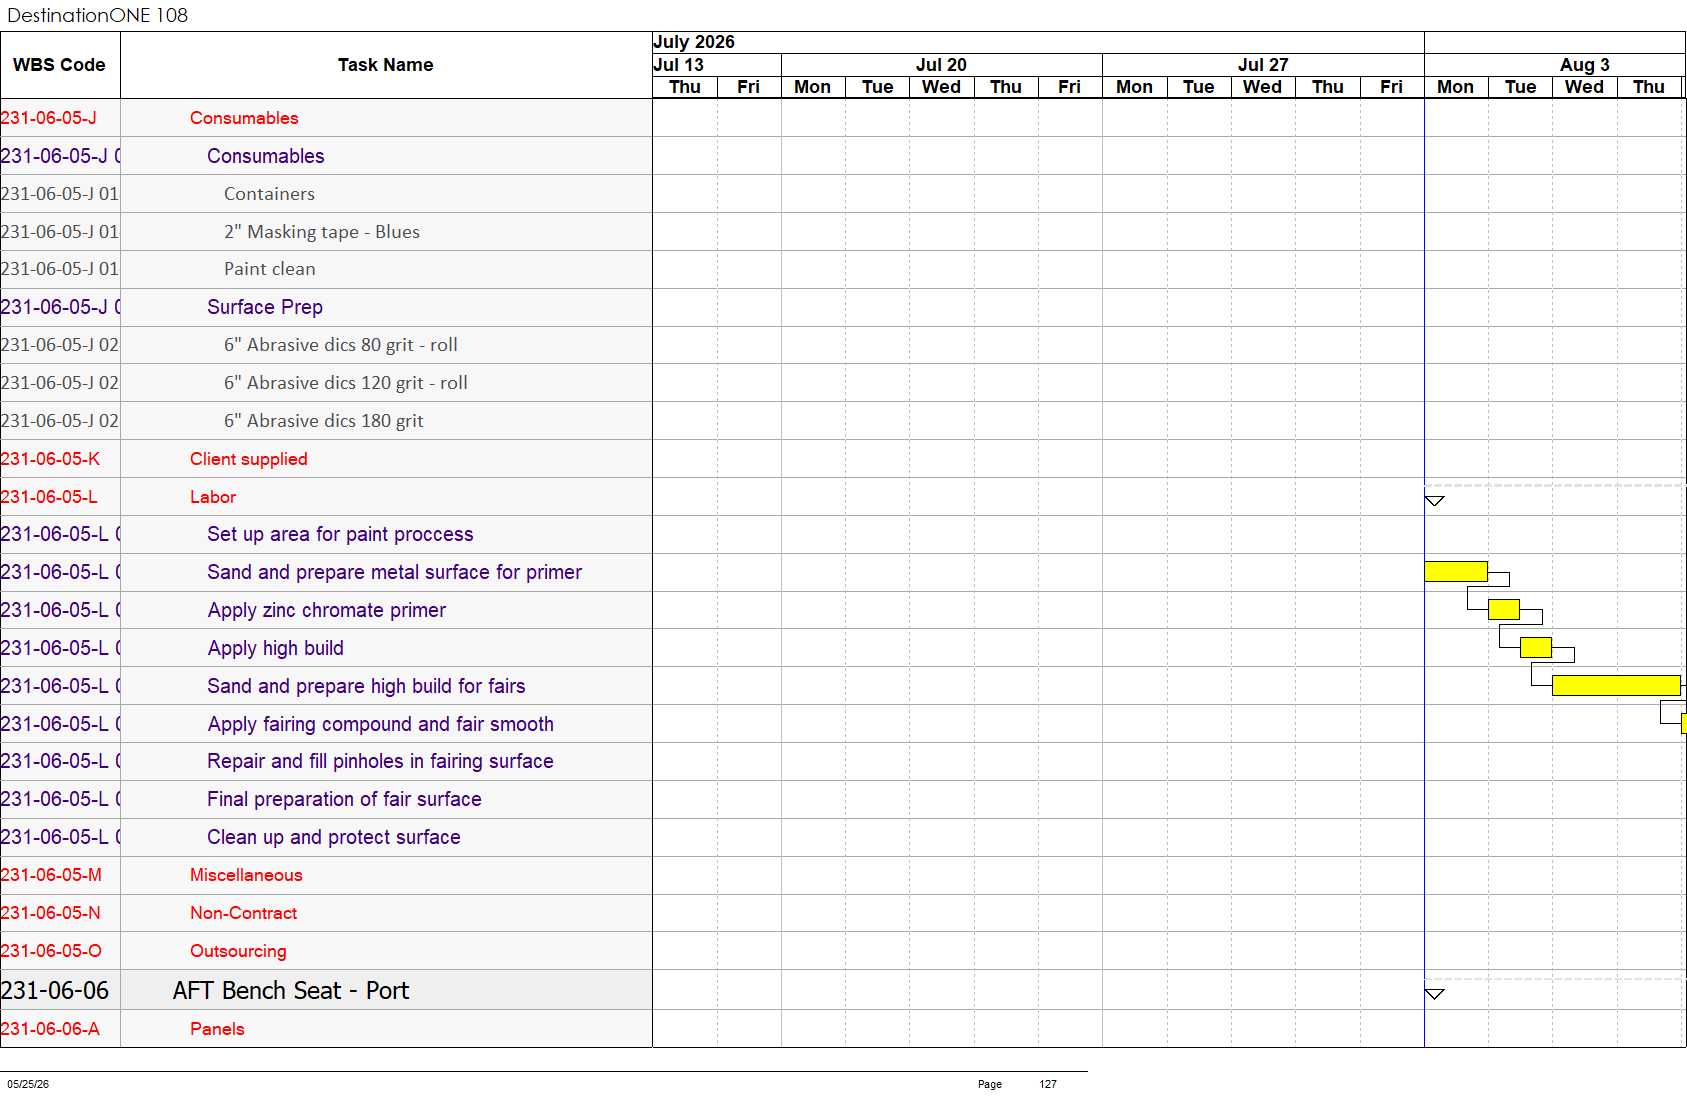Image resolution: width=1687 pixels, height=1097 pixels.
Task: Select 6" Abrasive dics 180 grit row
Action: (326, 421)
